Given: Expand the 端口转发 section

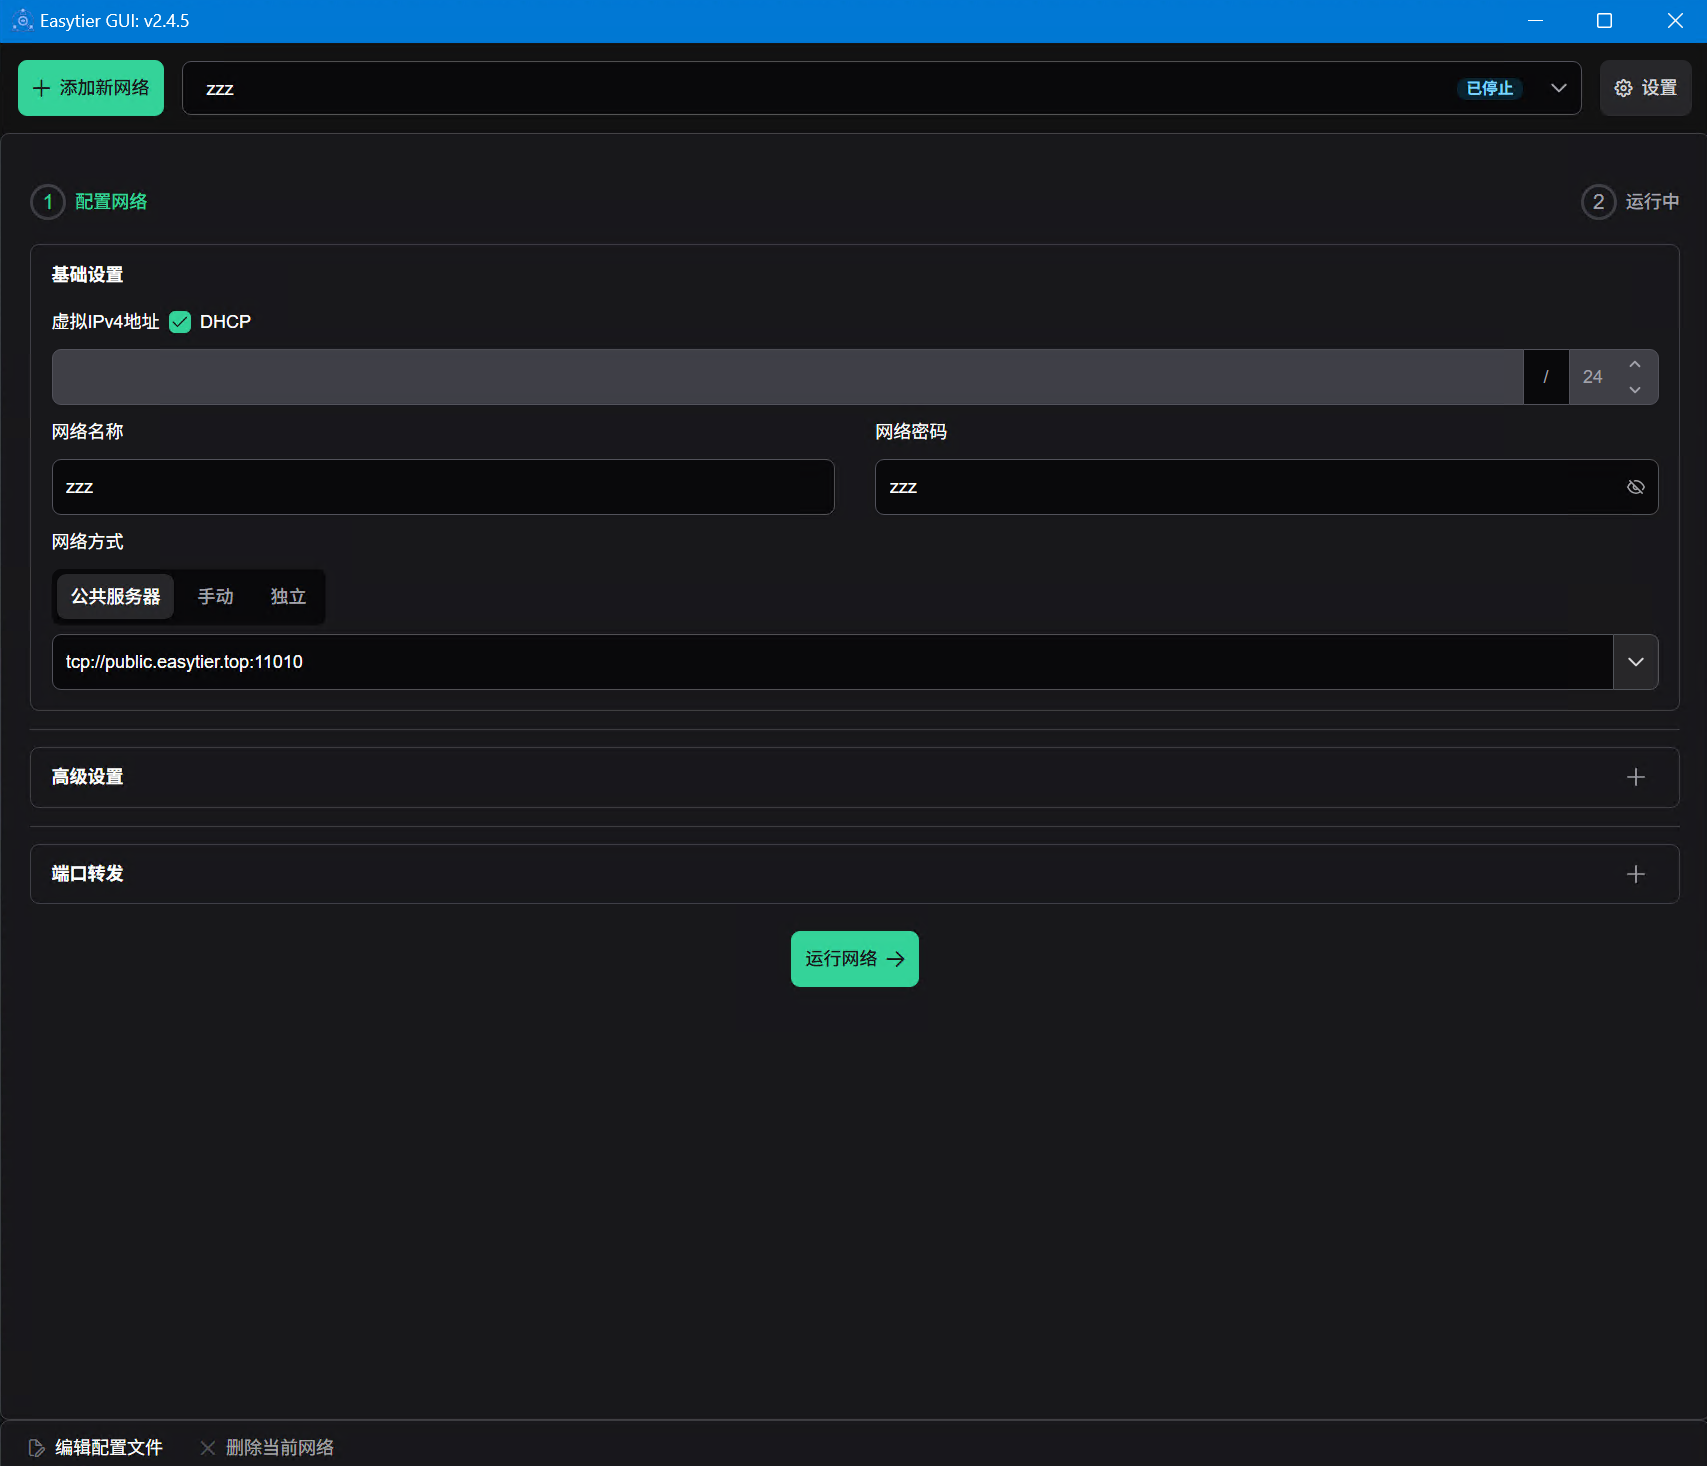Looking at the screenshot, I should click(x=1635, y=874).
